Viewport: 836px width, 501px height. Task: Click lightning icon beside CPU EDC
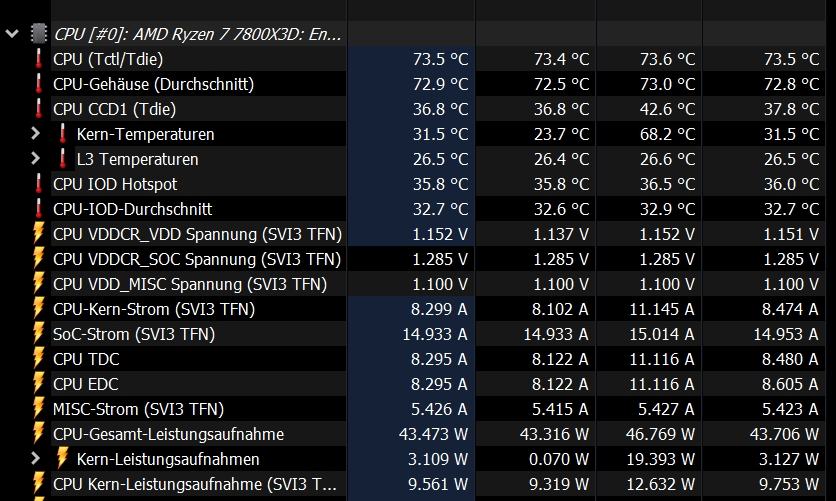pos(38,384)
